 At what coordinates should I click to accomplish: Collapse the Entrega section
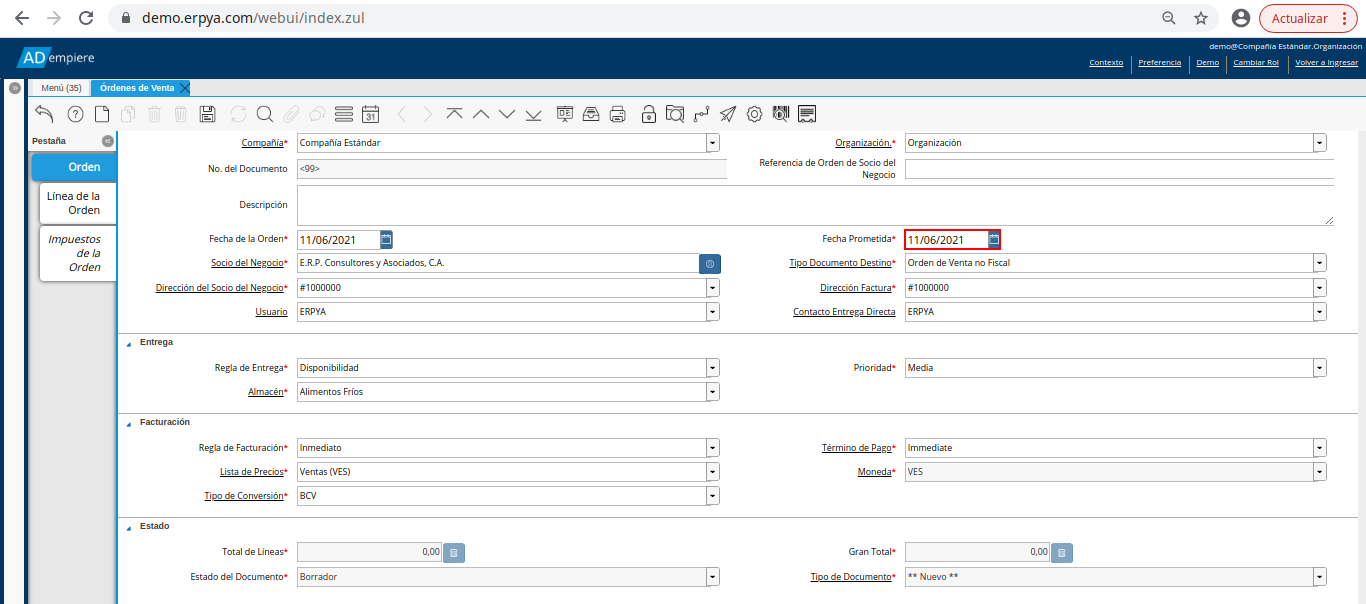point(128,343)
